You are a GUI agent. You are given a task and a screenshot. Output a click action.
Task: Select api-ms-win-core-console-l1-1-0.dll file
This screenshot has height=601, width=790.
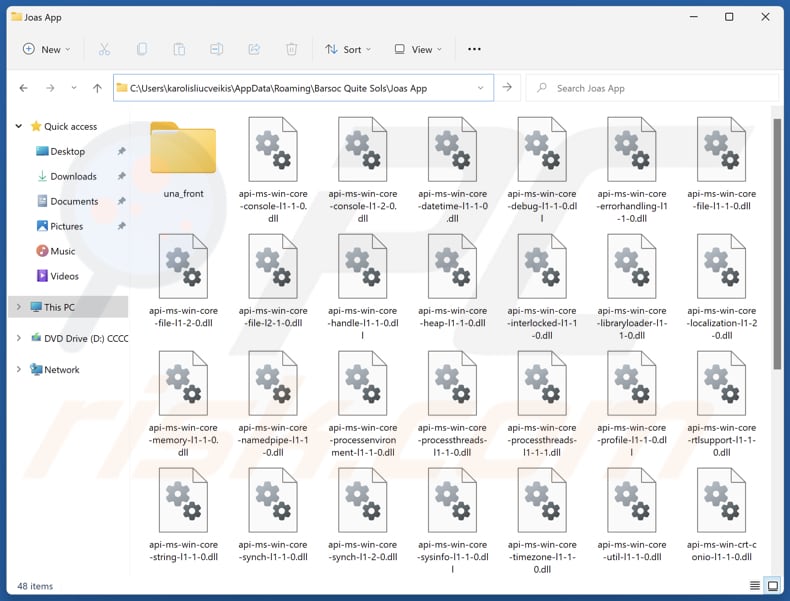273,170
